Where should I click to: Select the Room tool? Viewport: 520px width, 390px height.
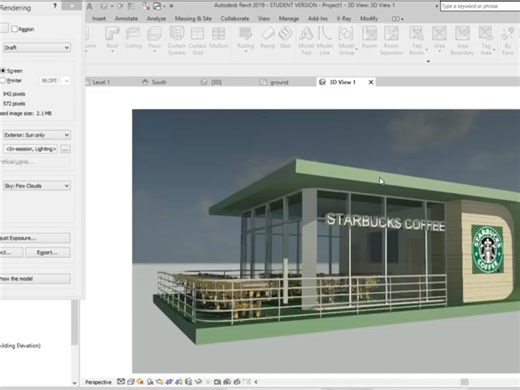[369, 37]
